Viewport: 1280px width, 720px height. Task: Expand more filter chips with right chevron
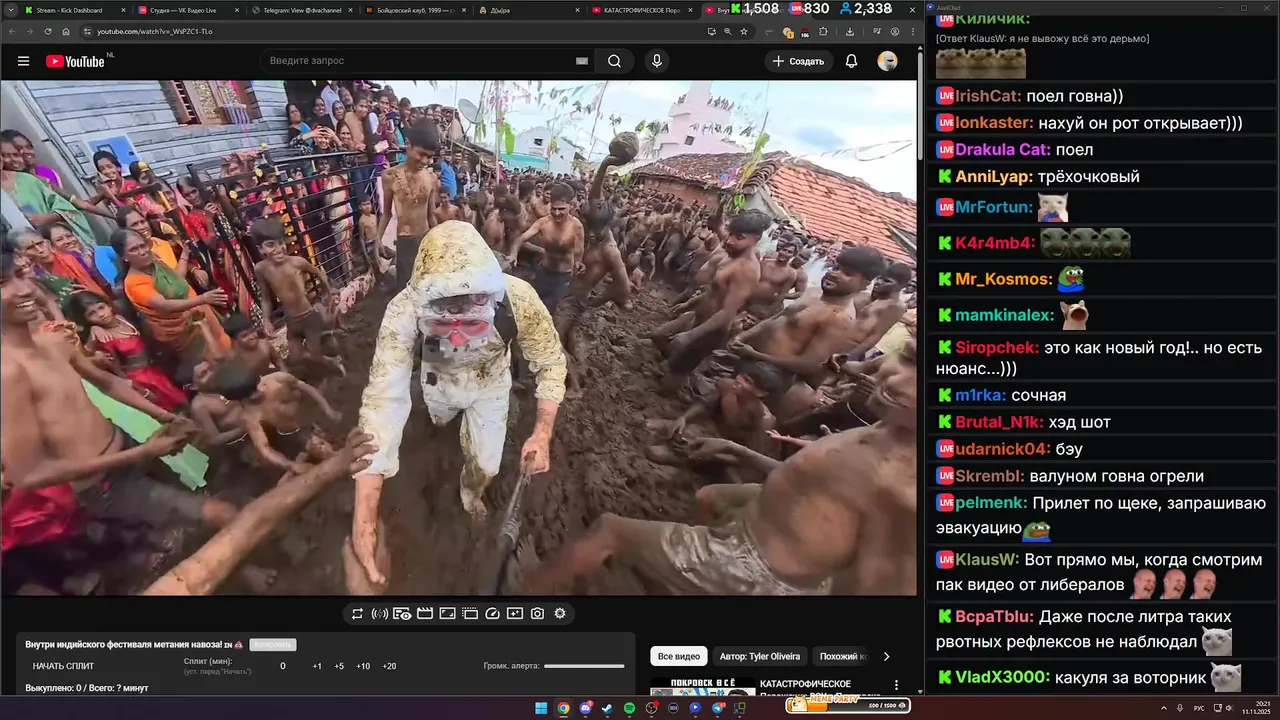click(886, 656)
